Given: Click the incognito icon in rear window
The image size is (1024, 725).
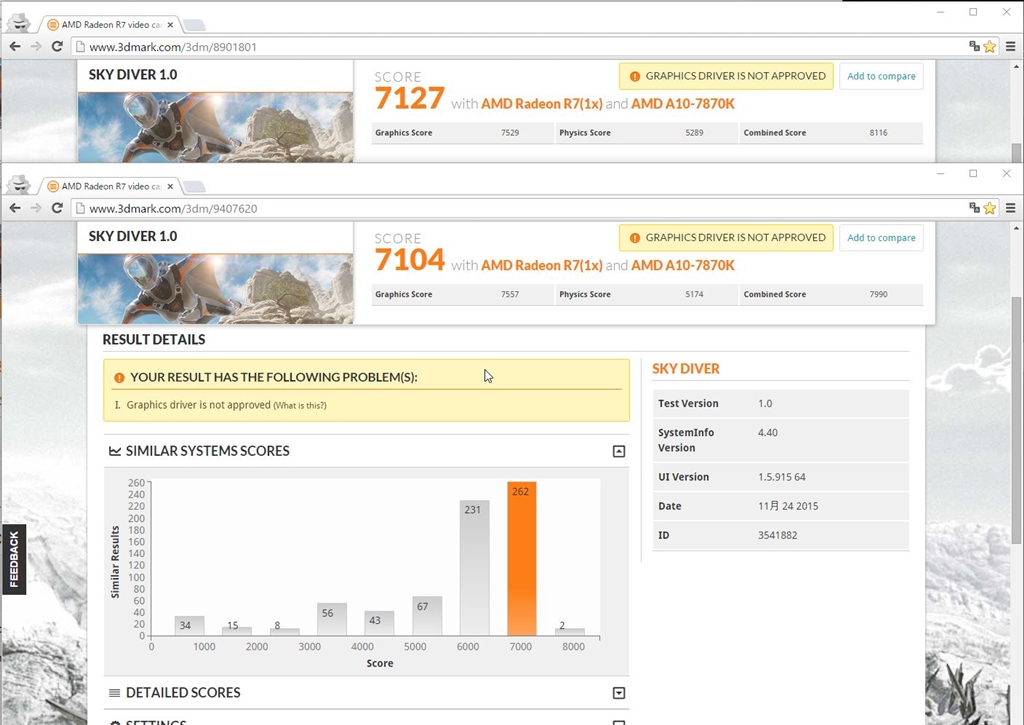Looking at the screenshot, I should pyautogui.click(x=20, y=23).
